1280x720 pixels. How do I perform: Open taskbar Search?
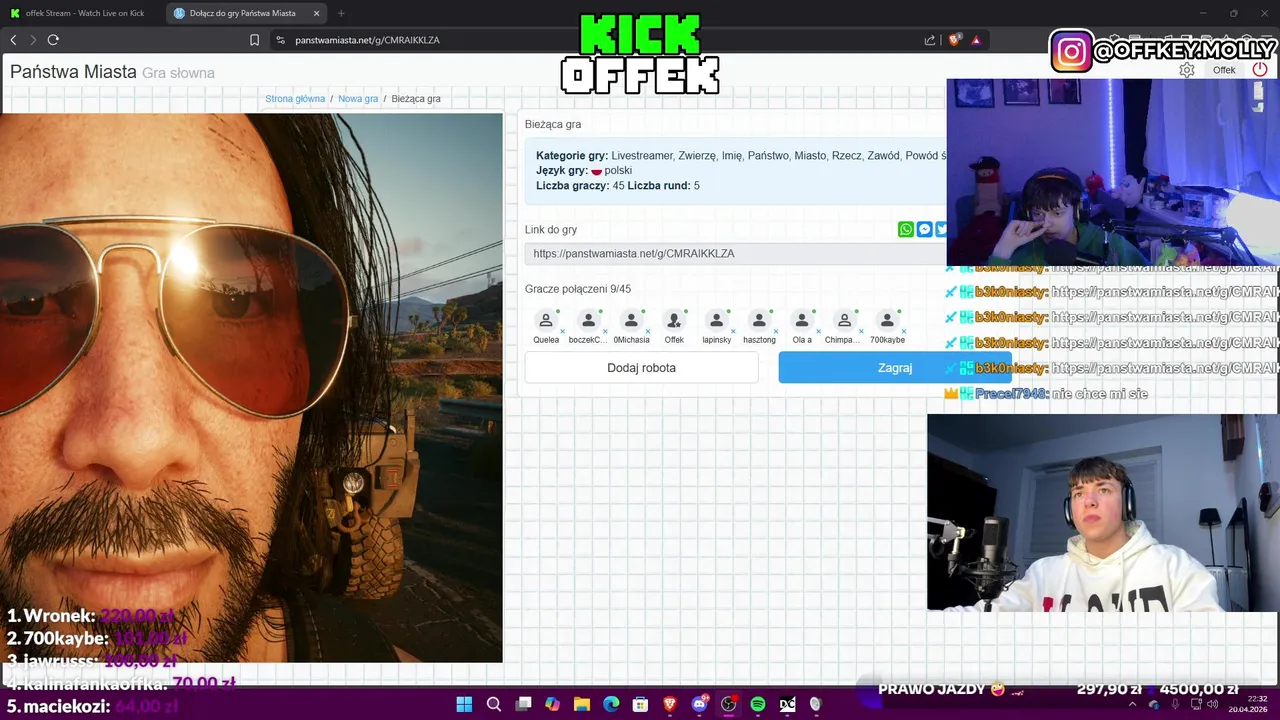tap(494, 704)
